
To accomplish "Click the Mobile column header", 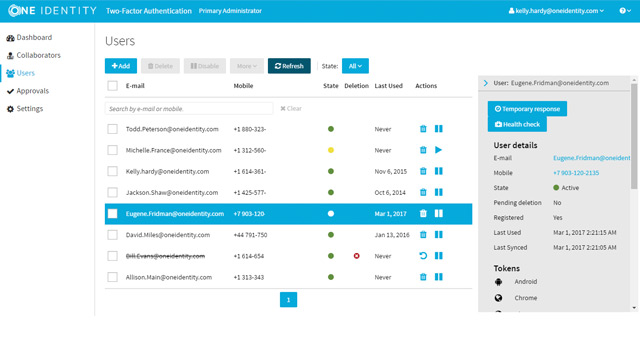I will click(243, 86).
